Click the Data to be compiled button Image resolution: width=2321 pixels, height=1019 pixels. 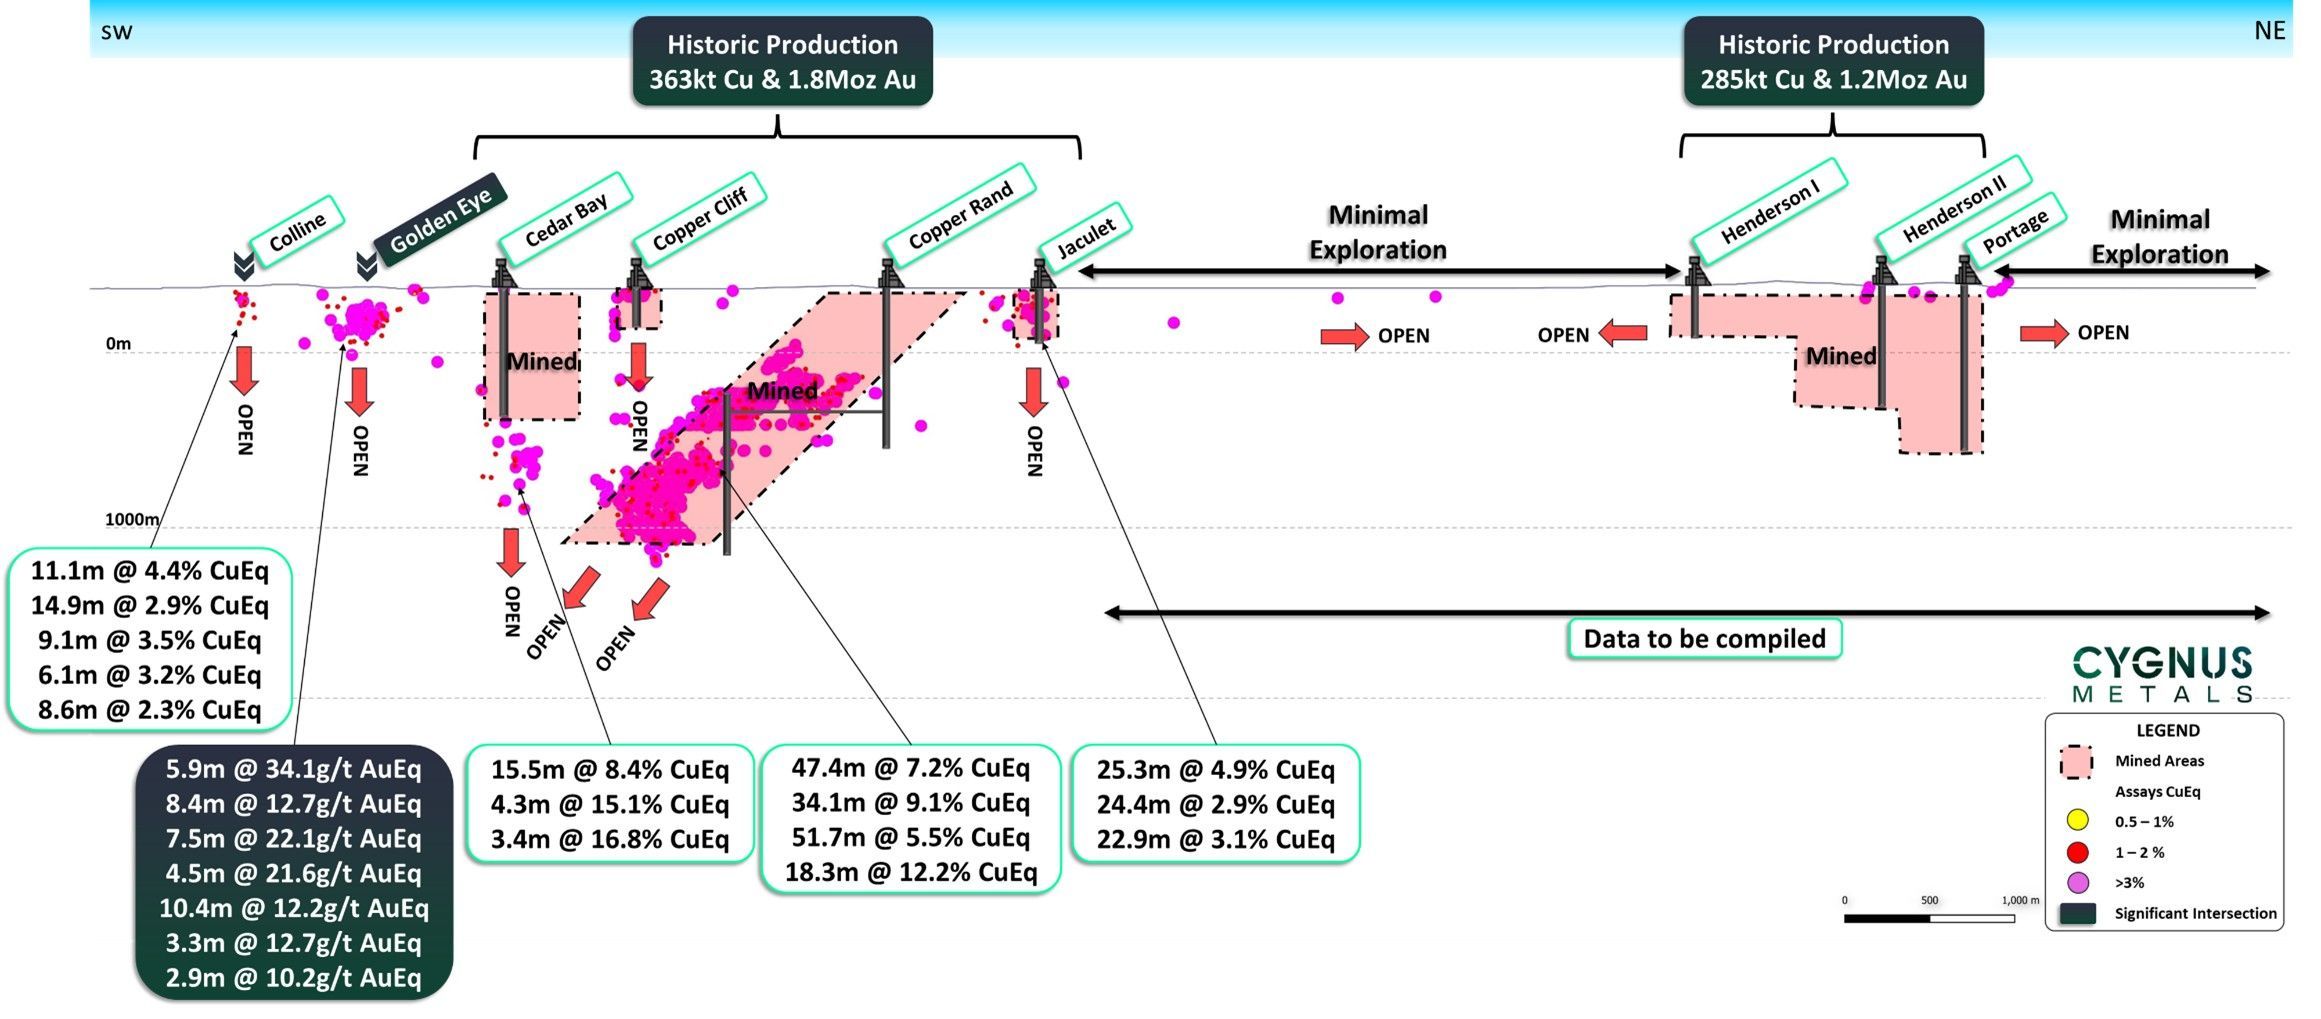pyautogui.click(x=1702, y=637)
